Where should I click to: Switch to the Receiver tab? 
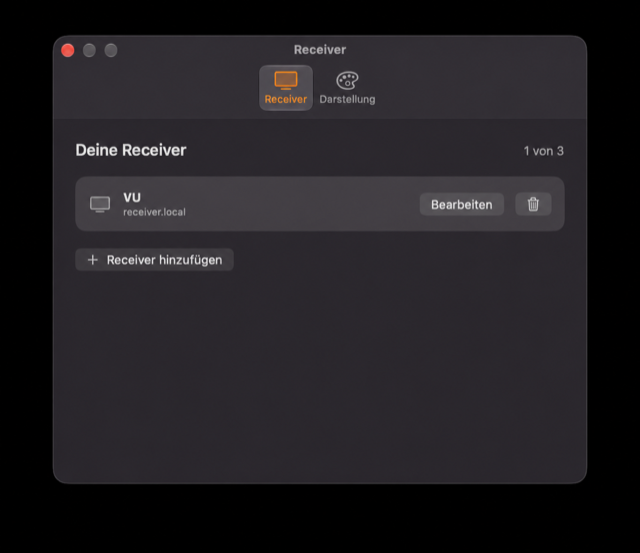pyautogui.click(x=286, y=88)
